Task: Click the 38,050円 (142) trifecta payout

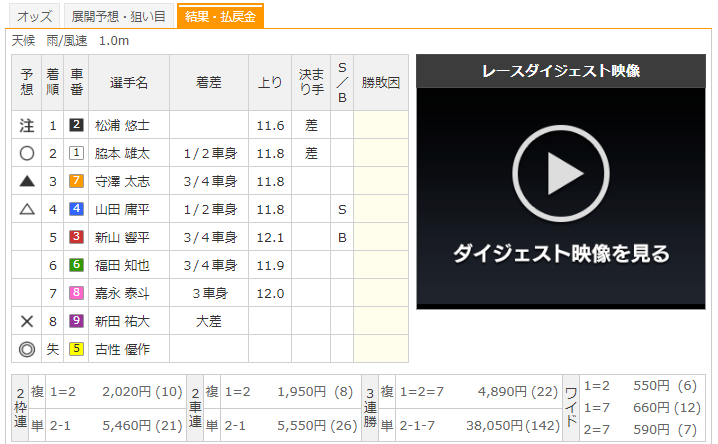Action: click(x=513, y=426)
